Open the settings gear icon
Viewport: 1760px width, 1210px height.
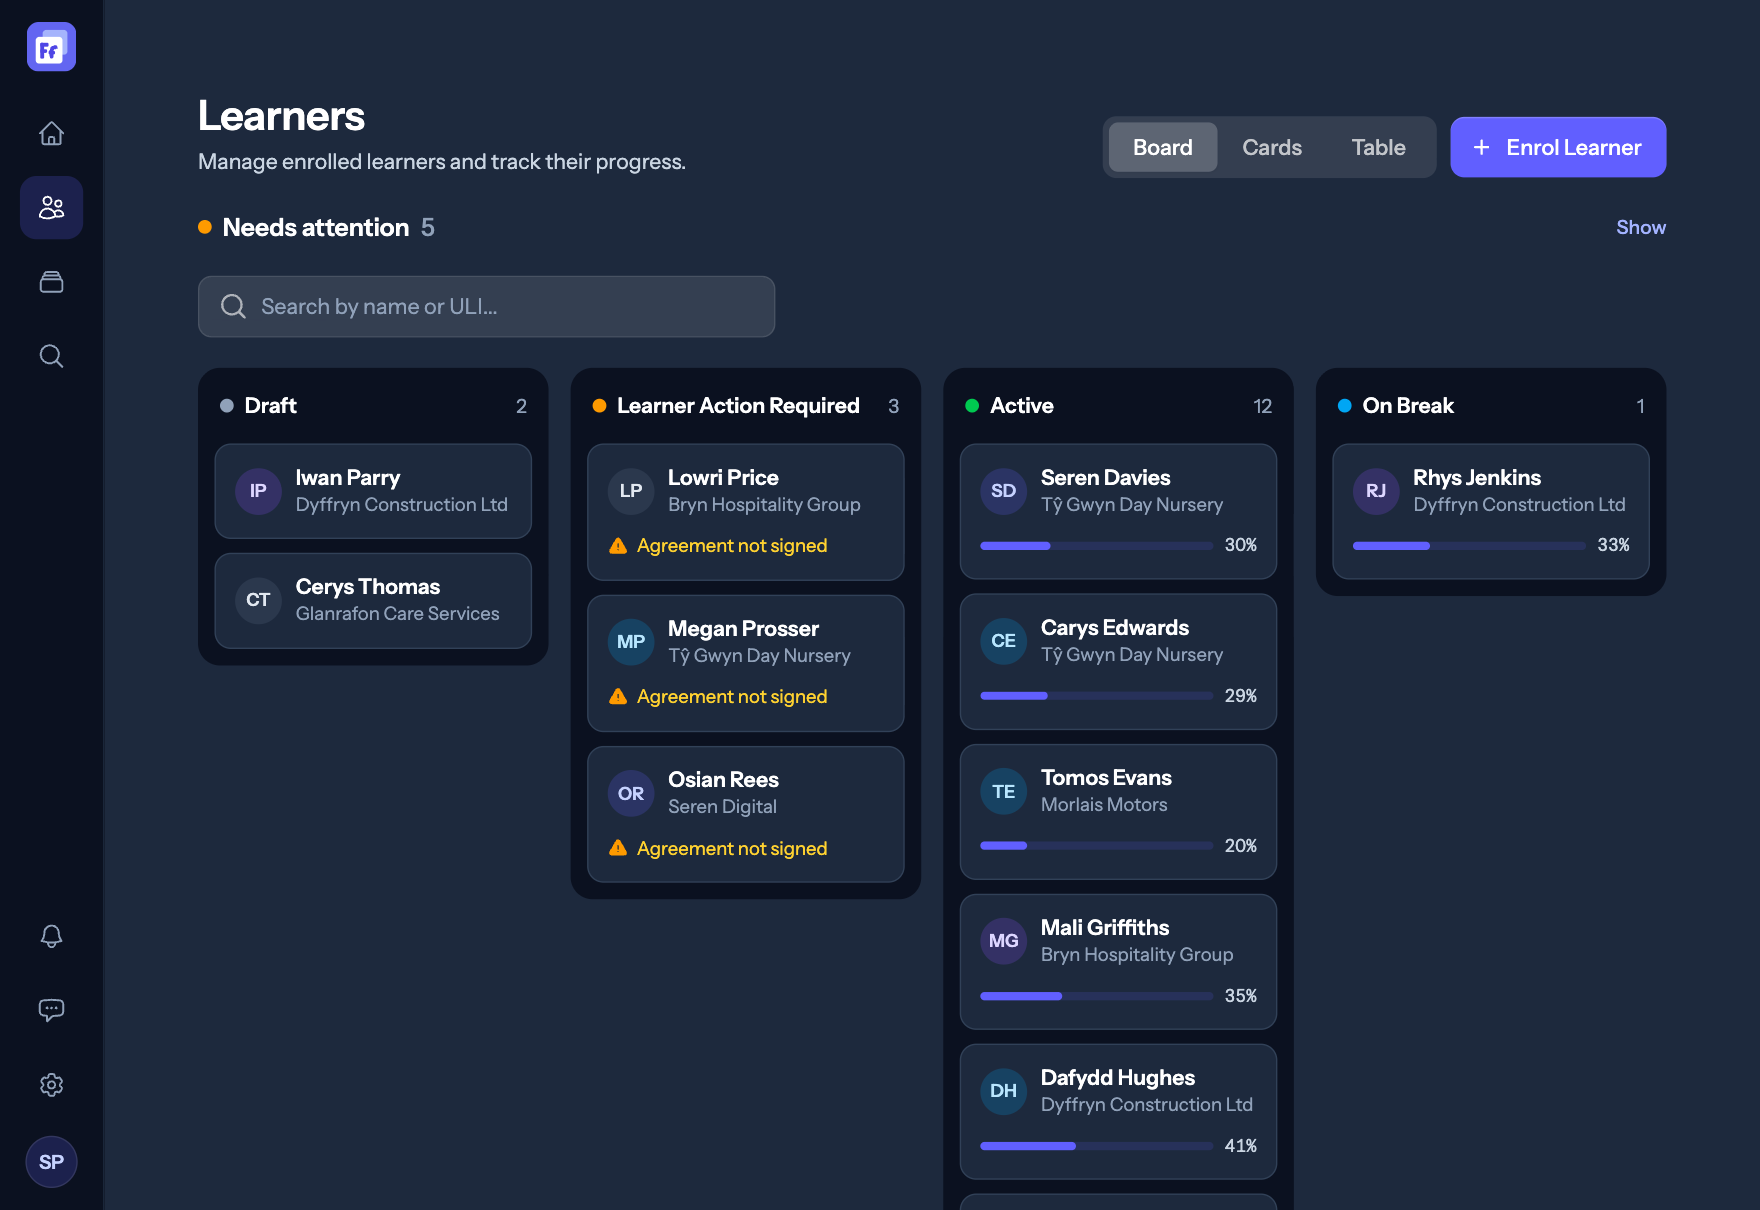point(51,1085)
